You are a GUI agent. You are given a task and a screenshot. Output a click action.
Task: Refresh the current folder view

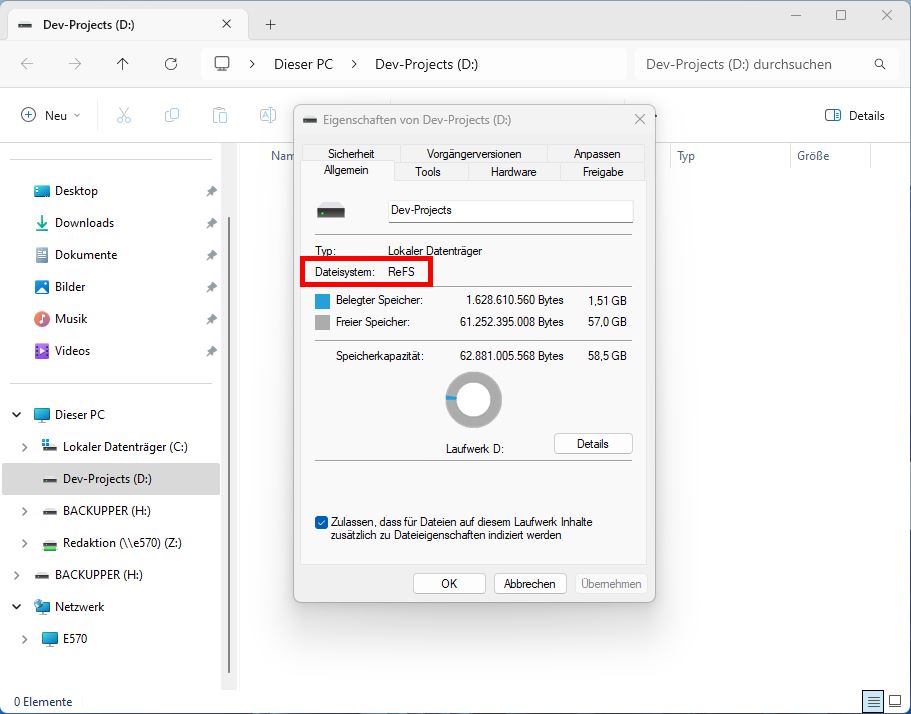pos(170,63)
